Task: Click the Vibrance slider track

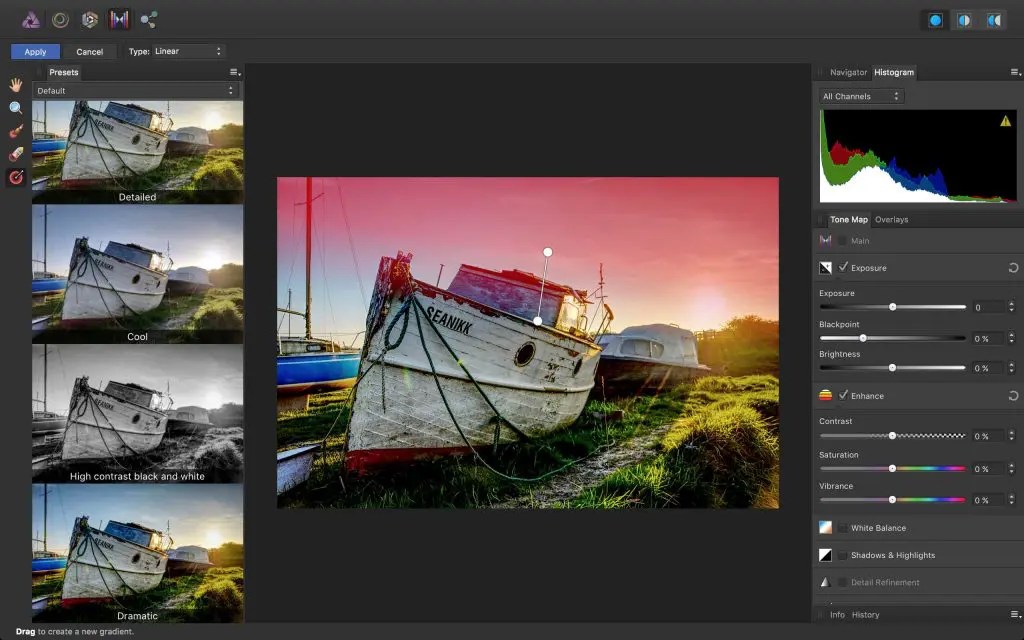Action: pos(892,500)
